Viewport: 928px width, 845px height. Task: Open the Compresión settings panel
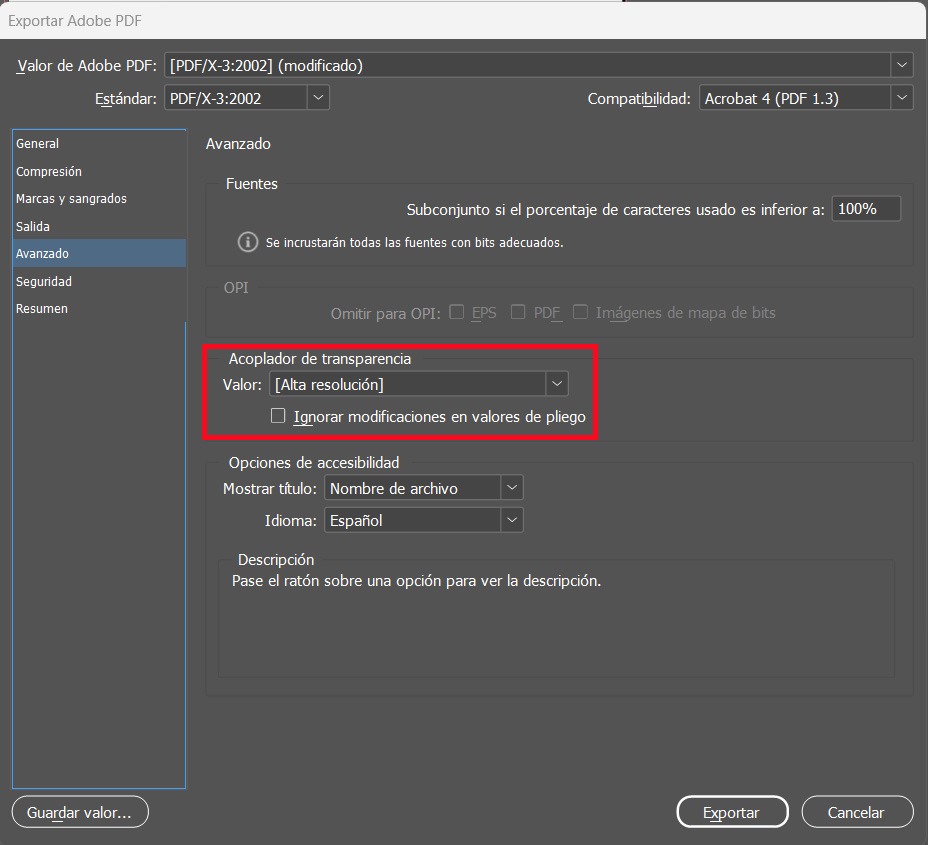pyautogui.click(x=49, y=172)
